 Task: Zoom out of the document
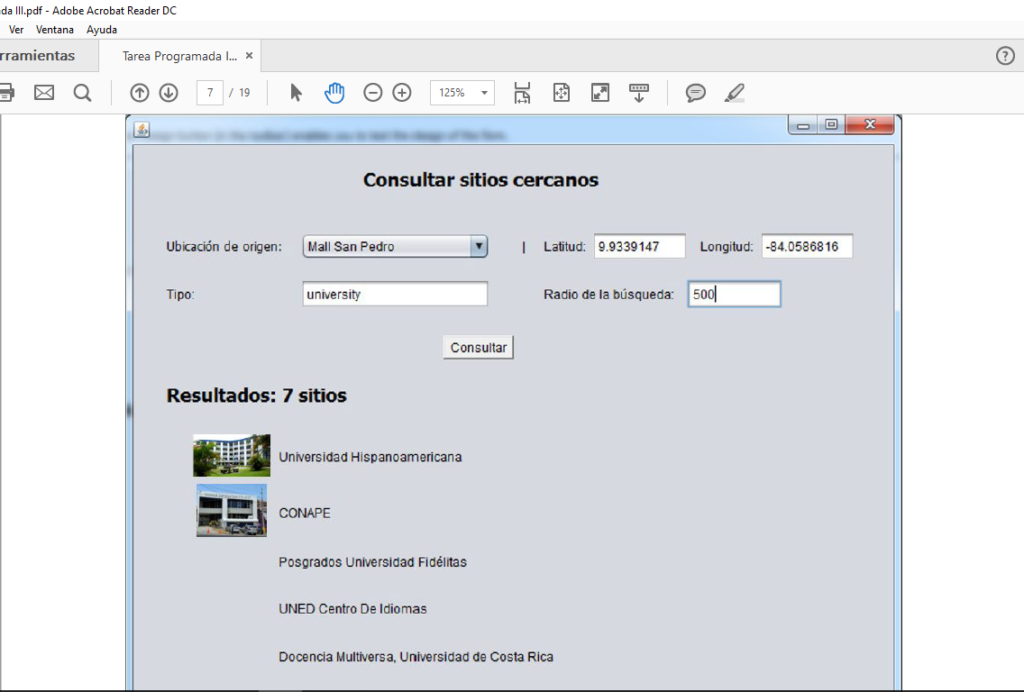click(x=372, y=92)
